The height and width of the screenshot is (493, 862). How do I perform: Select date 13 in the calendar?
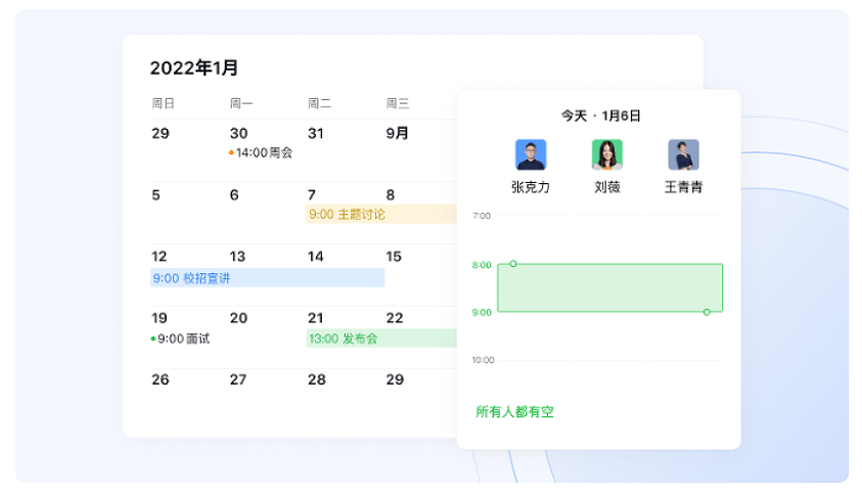click(x=238, y=257)
